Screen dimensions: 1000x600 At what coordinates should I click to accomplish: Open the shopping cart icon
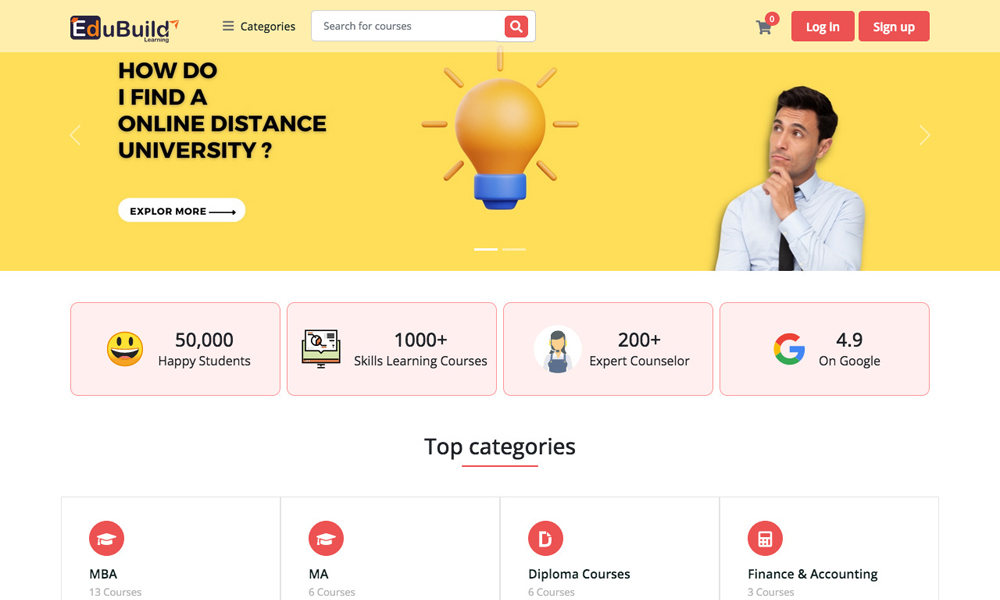(x=763, y=27)
